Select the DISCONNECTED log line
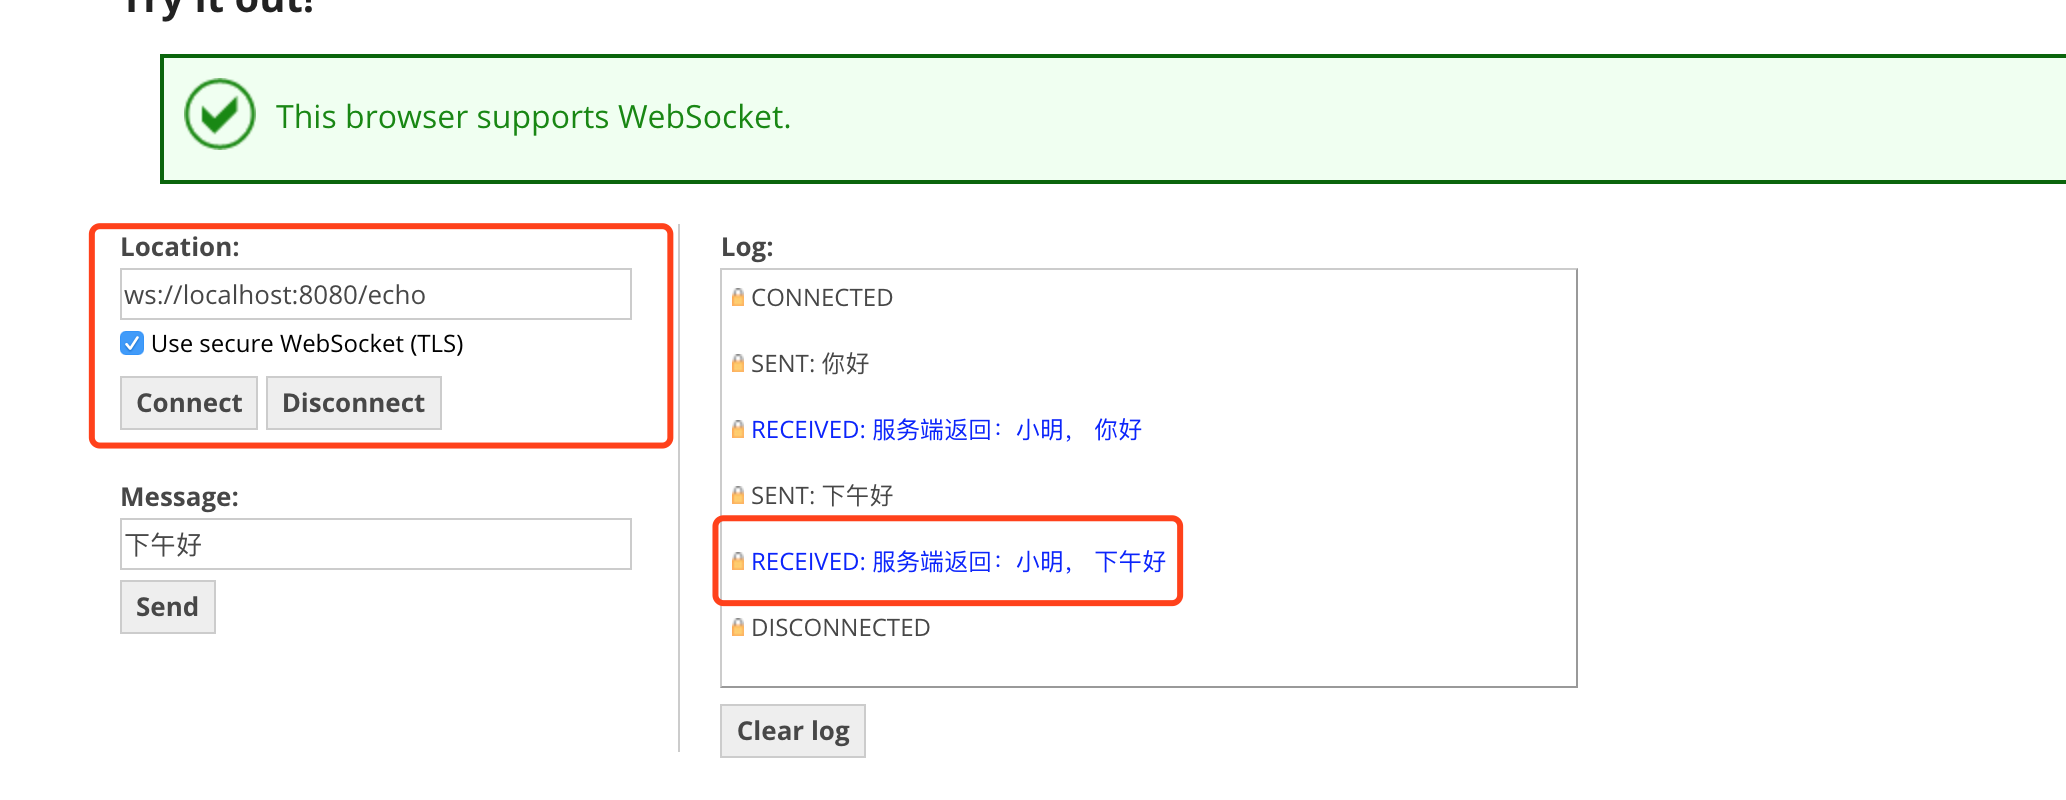 840,628
